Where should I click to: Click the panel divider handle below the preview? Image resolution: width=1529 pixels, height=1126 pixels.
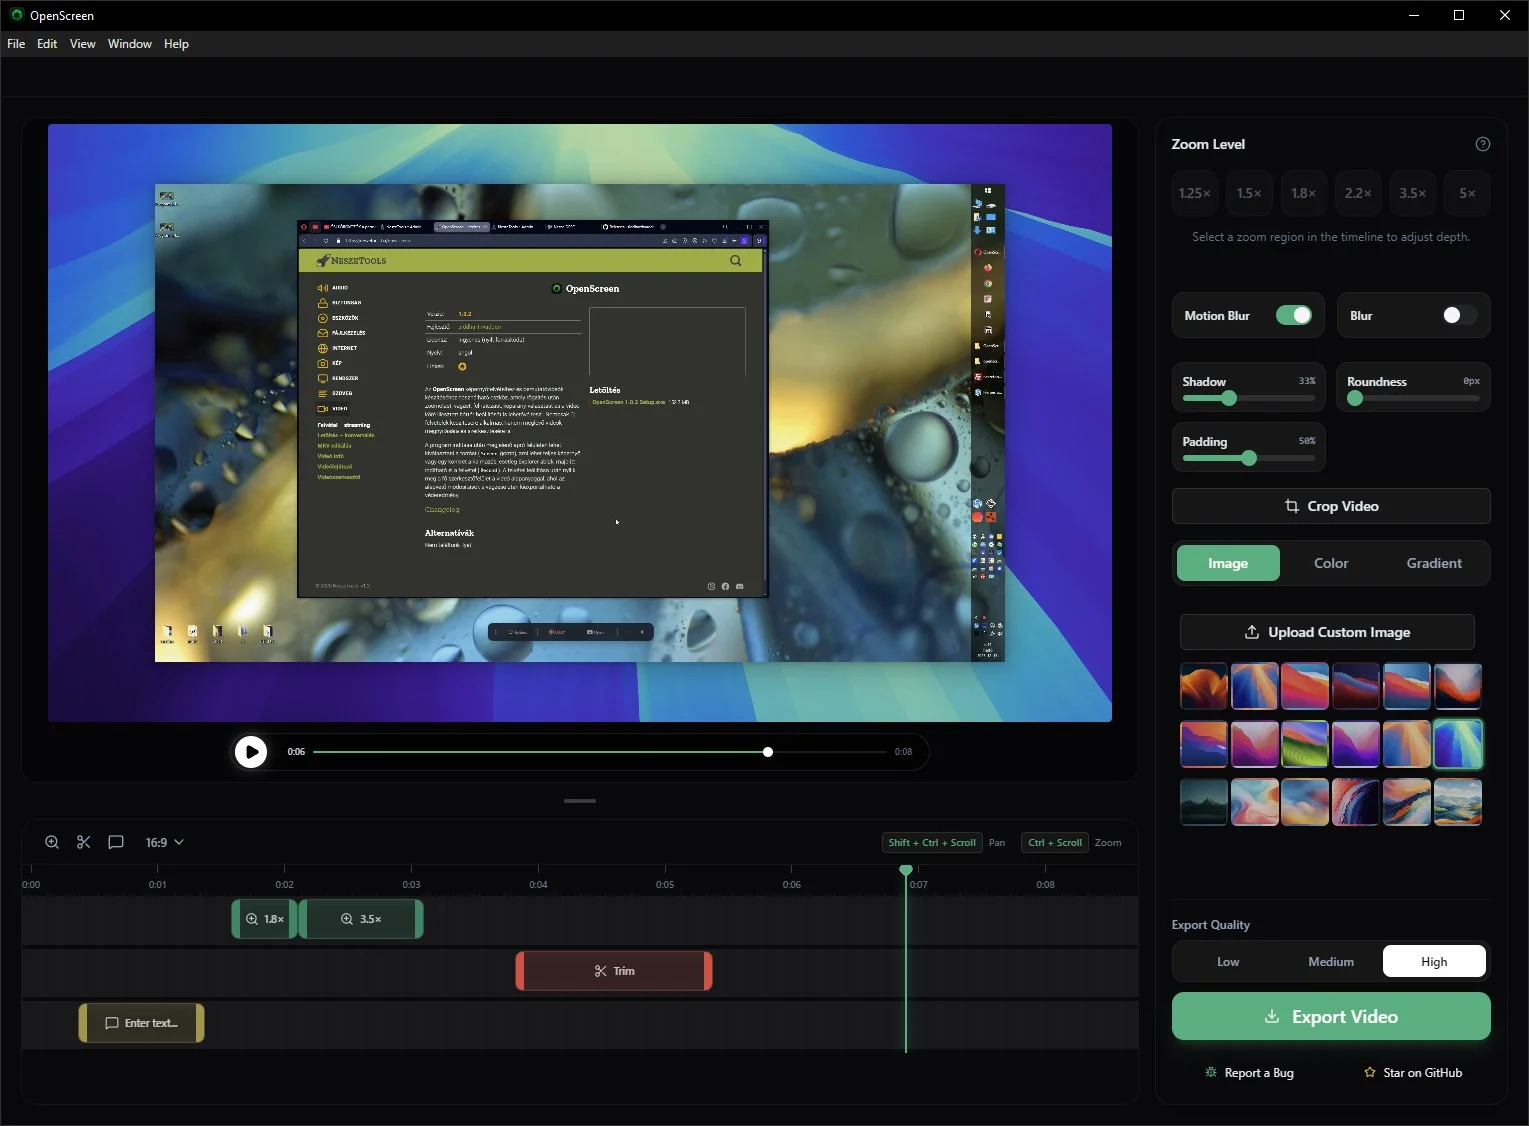click(580, 801)
